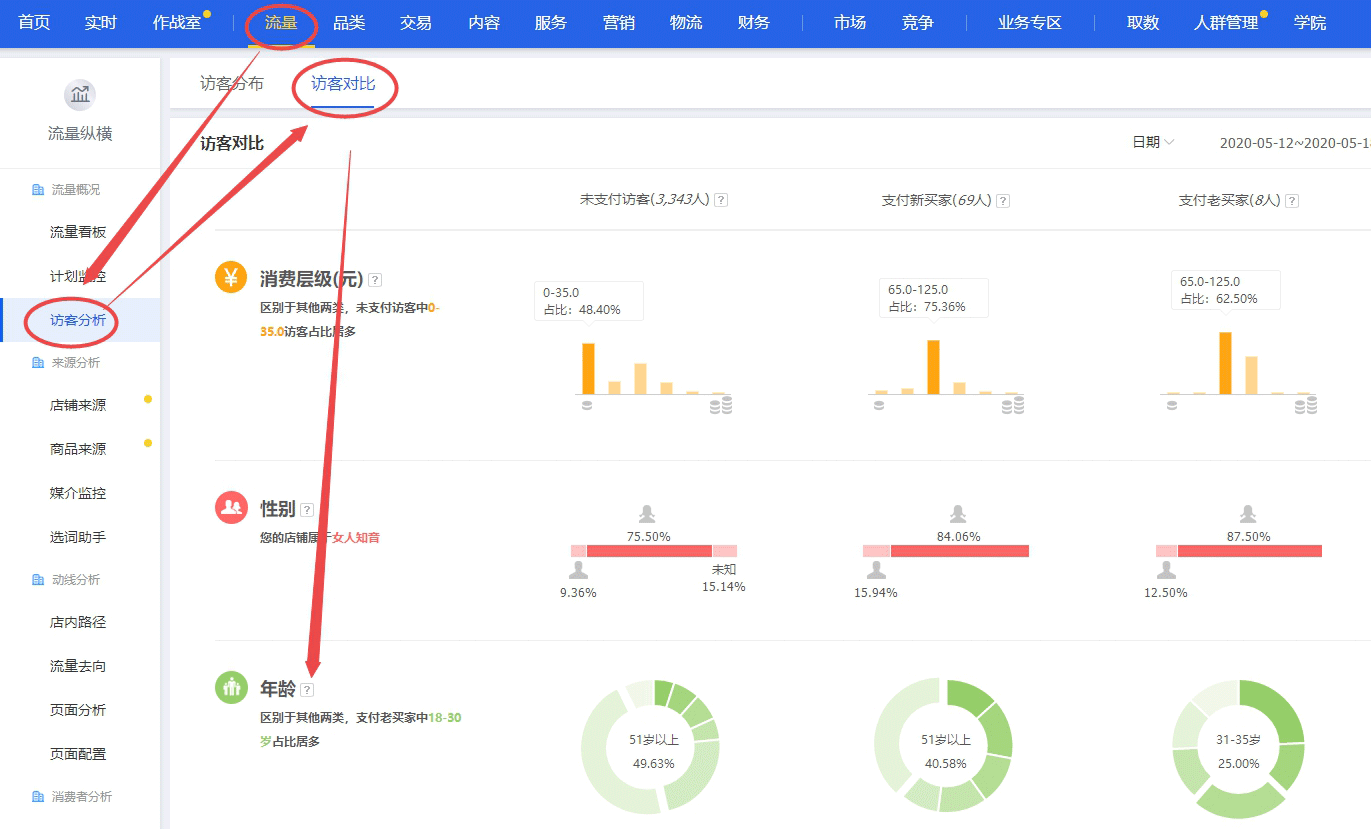Click the highlighted 0-35.0 orange bar
Screen dimensions: 1371x829
click(x=589, y=368)
